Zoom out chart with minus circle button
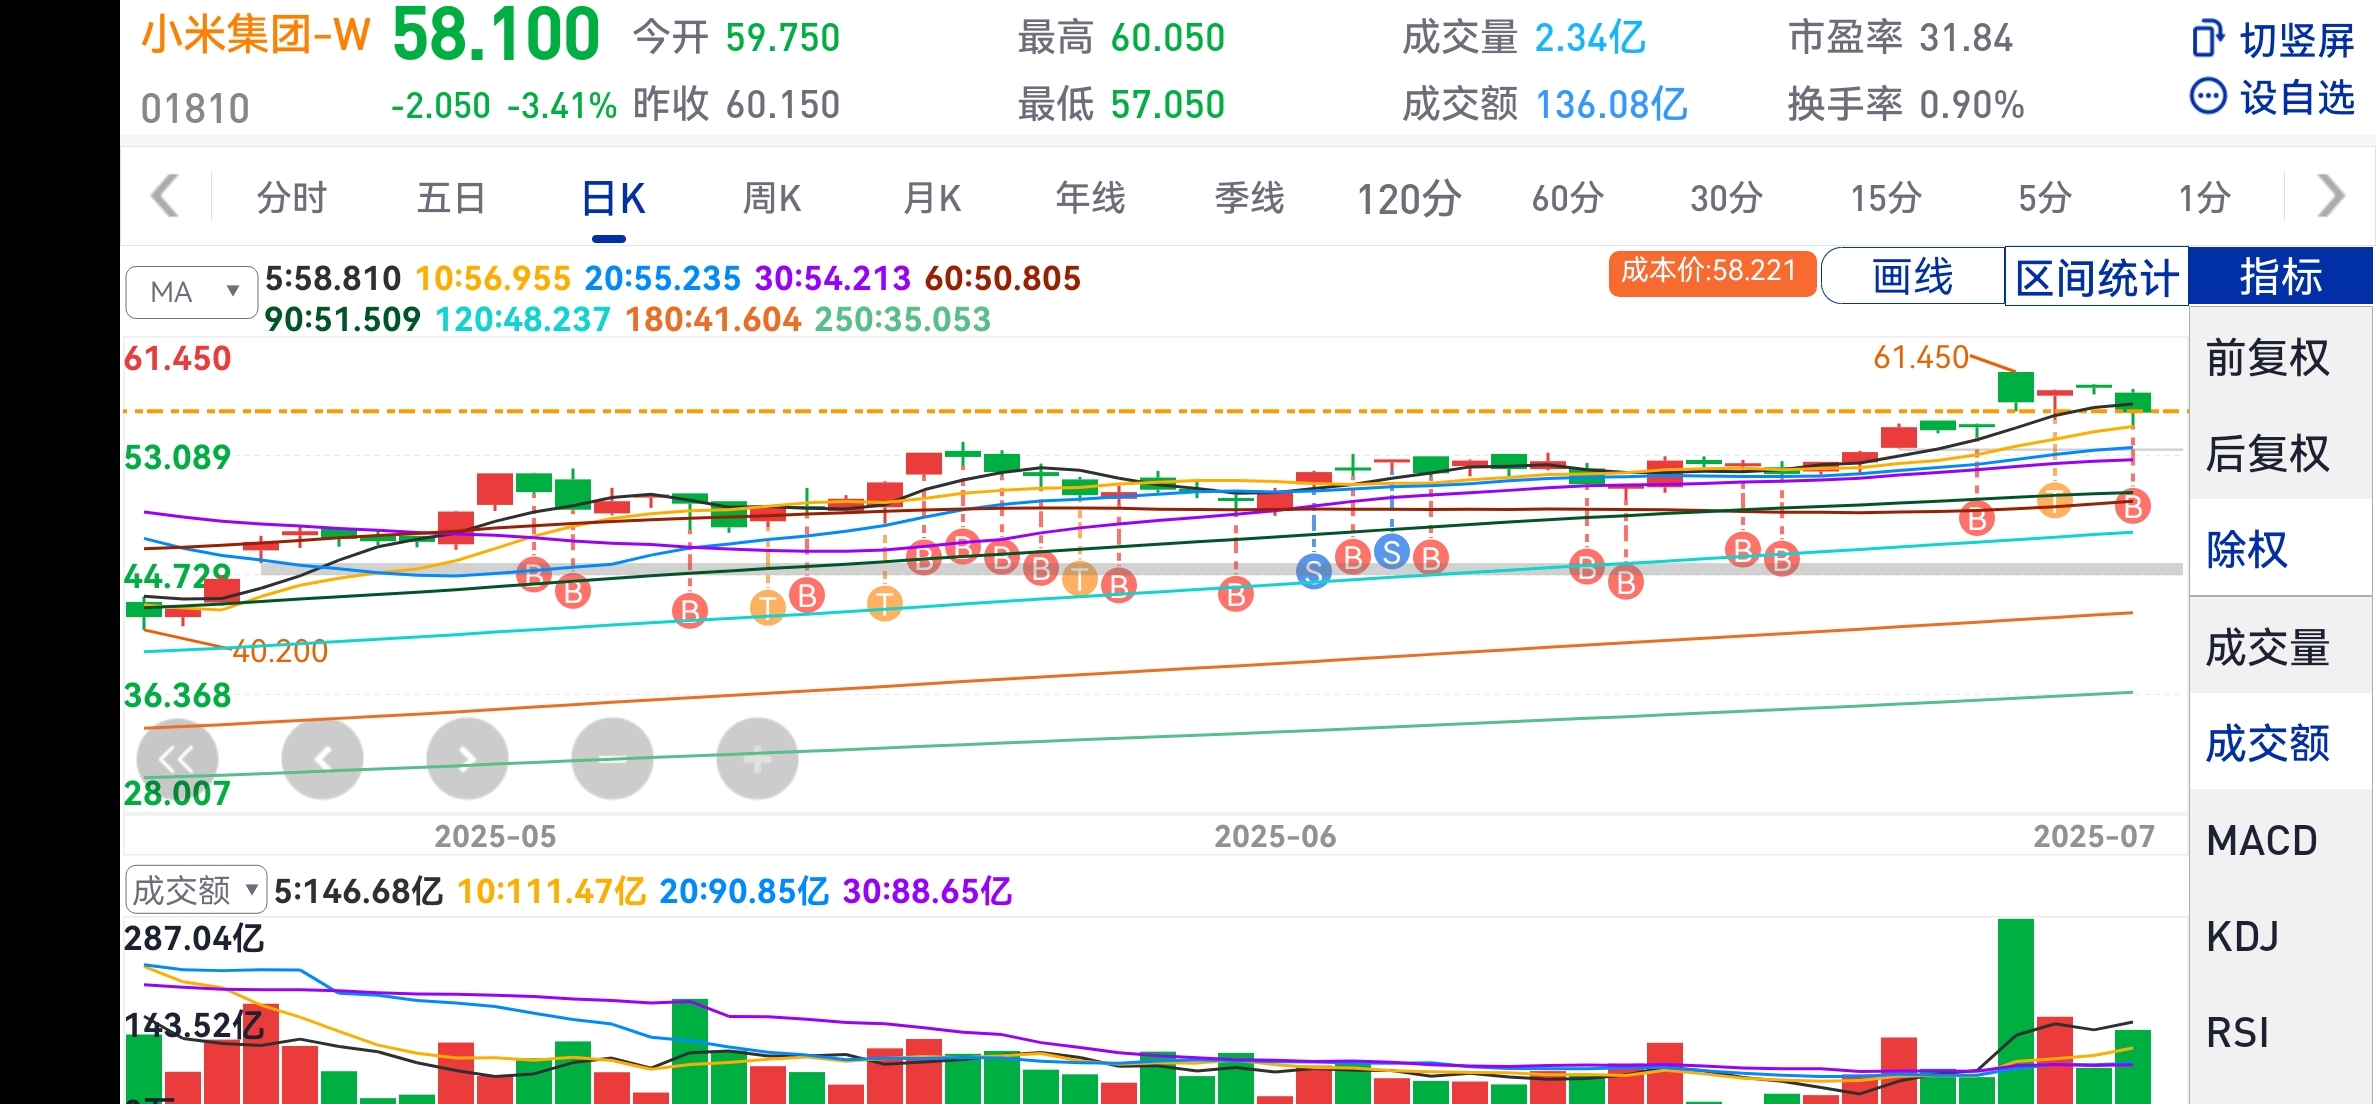This screenshot has width=2376, height=1104. pos(612,759)
